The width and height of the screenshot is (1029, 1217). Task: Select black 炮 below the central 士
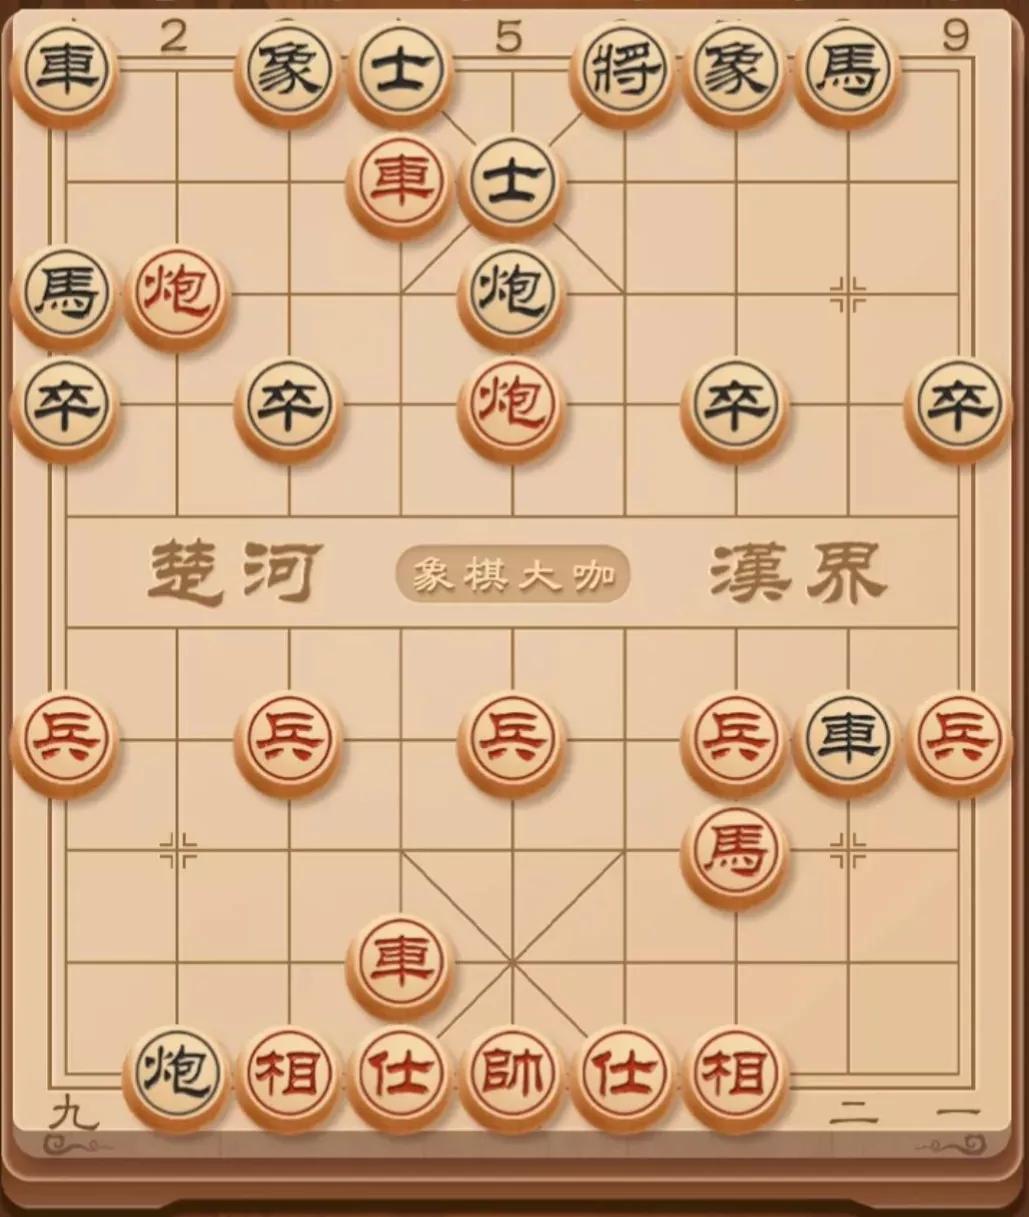tap(512, 295)
